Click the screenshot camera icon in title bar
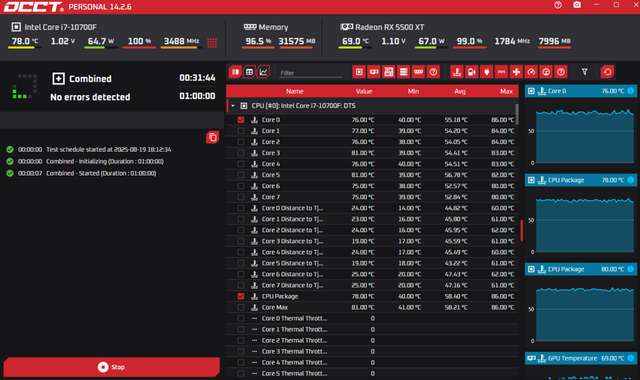 577,5
